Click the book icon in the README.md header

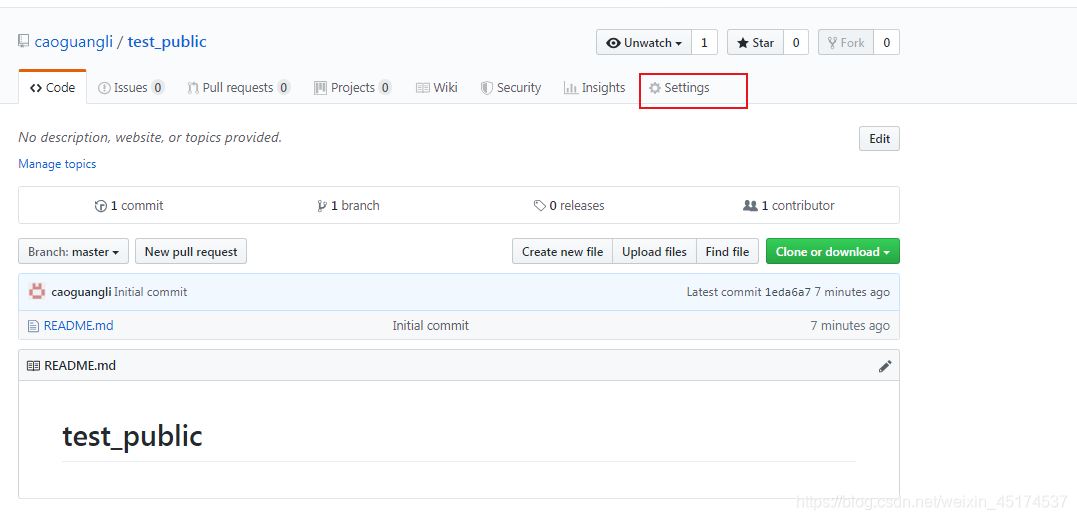(x=33, y=366)
